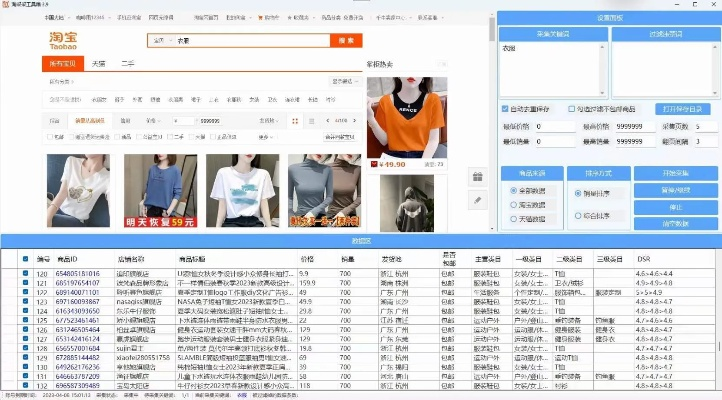This screenshot has width=722, height=400.
Task: Click the browser scrollbar's bottom arrow
Action: click(492, 228)
